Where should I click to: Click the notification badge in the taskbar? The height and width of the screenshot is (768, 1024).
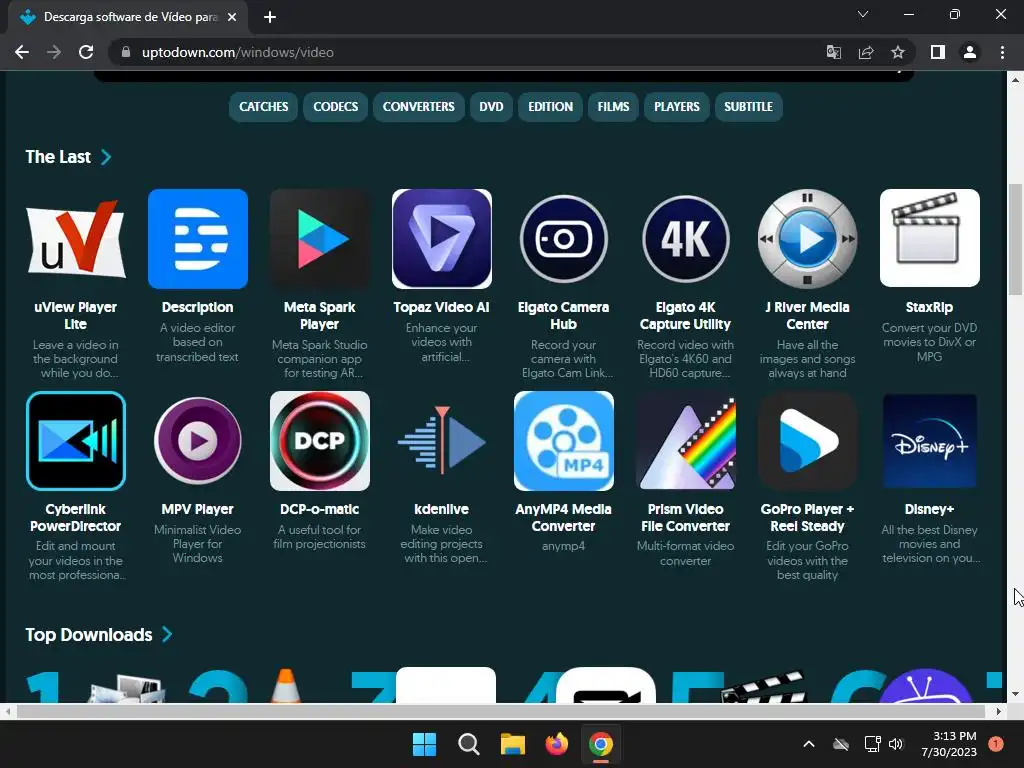coord(996,743)
